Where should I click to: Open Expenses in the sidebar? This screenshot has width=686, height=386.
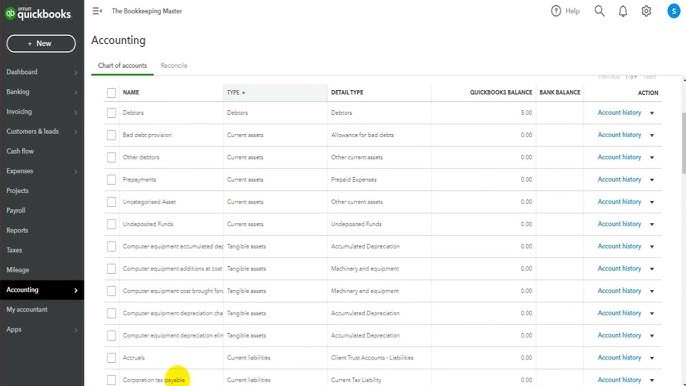point(20,171)
